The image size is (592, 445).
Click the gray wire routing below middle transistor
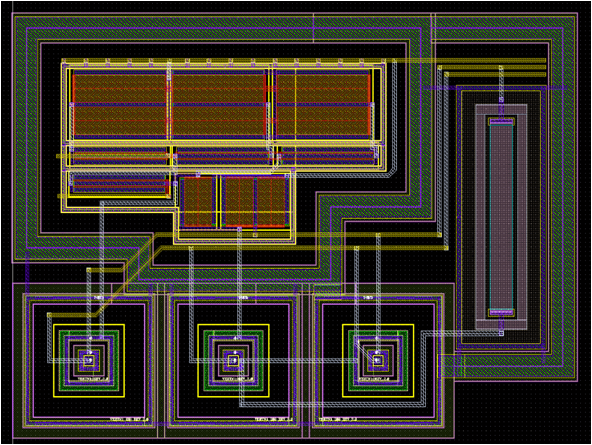click(332, 404)
